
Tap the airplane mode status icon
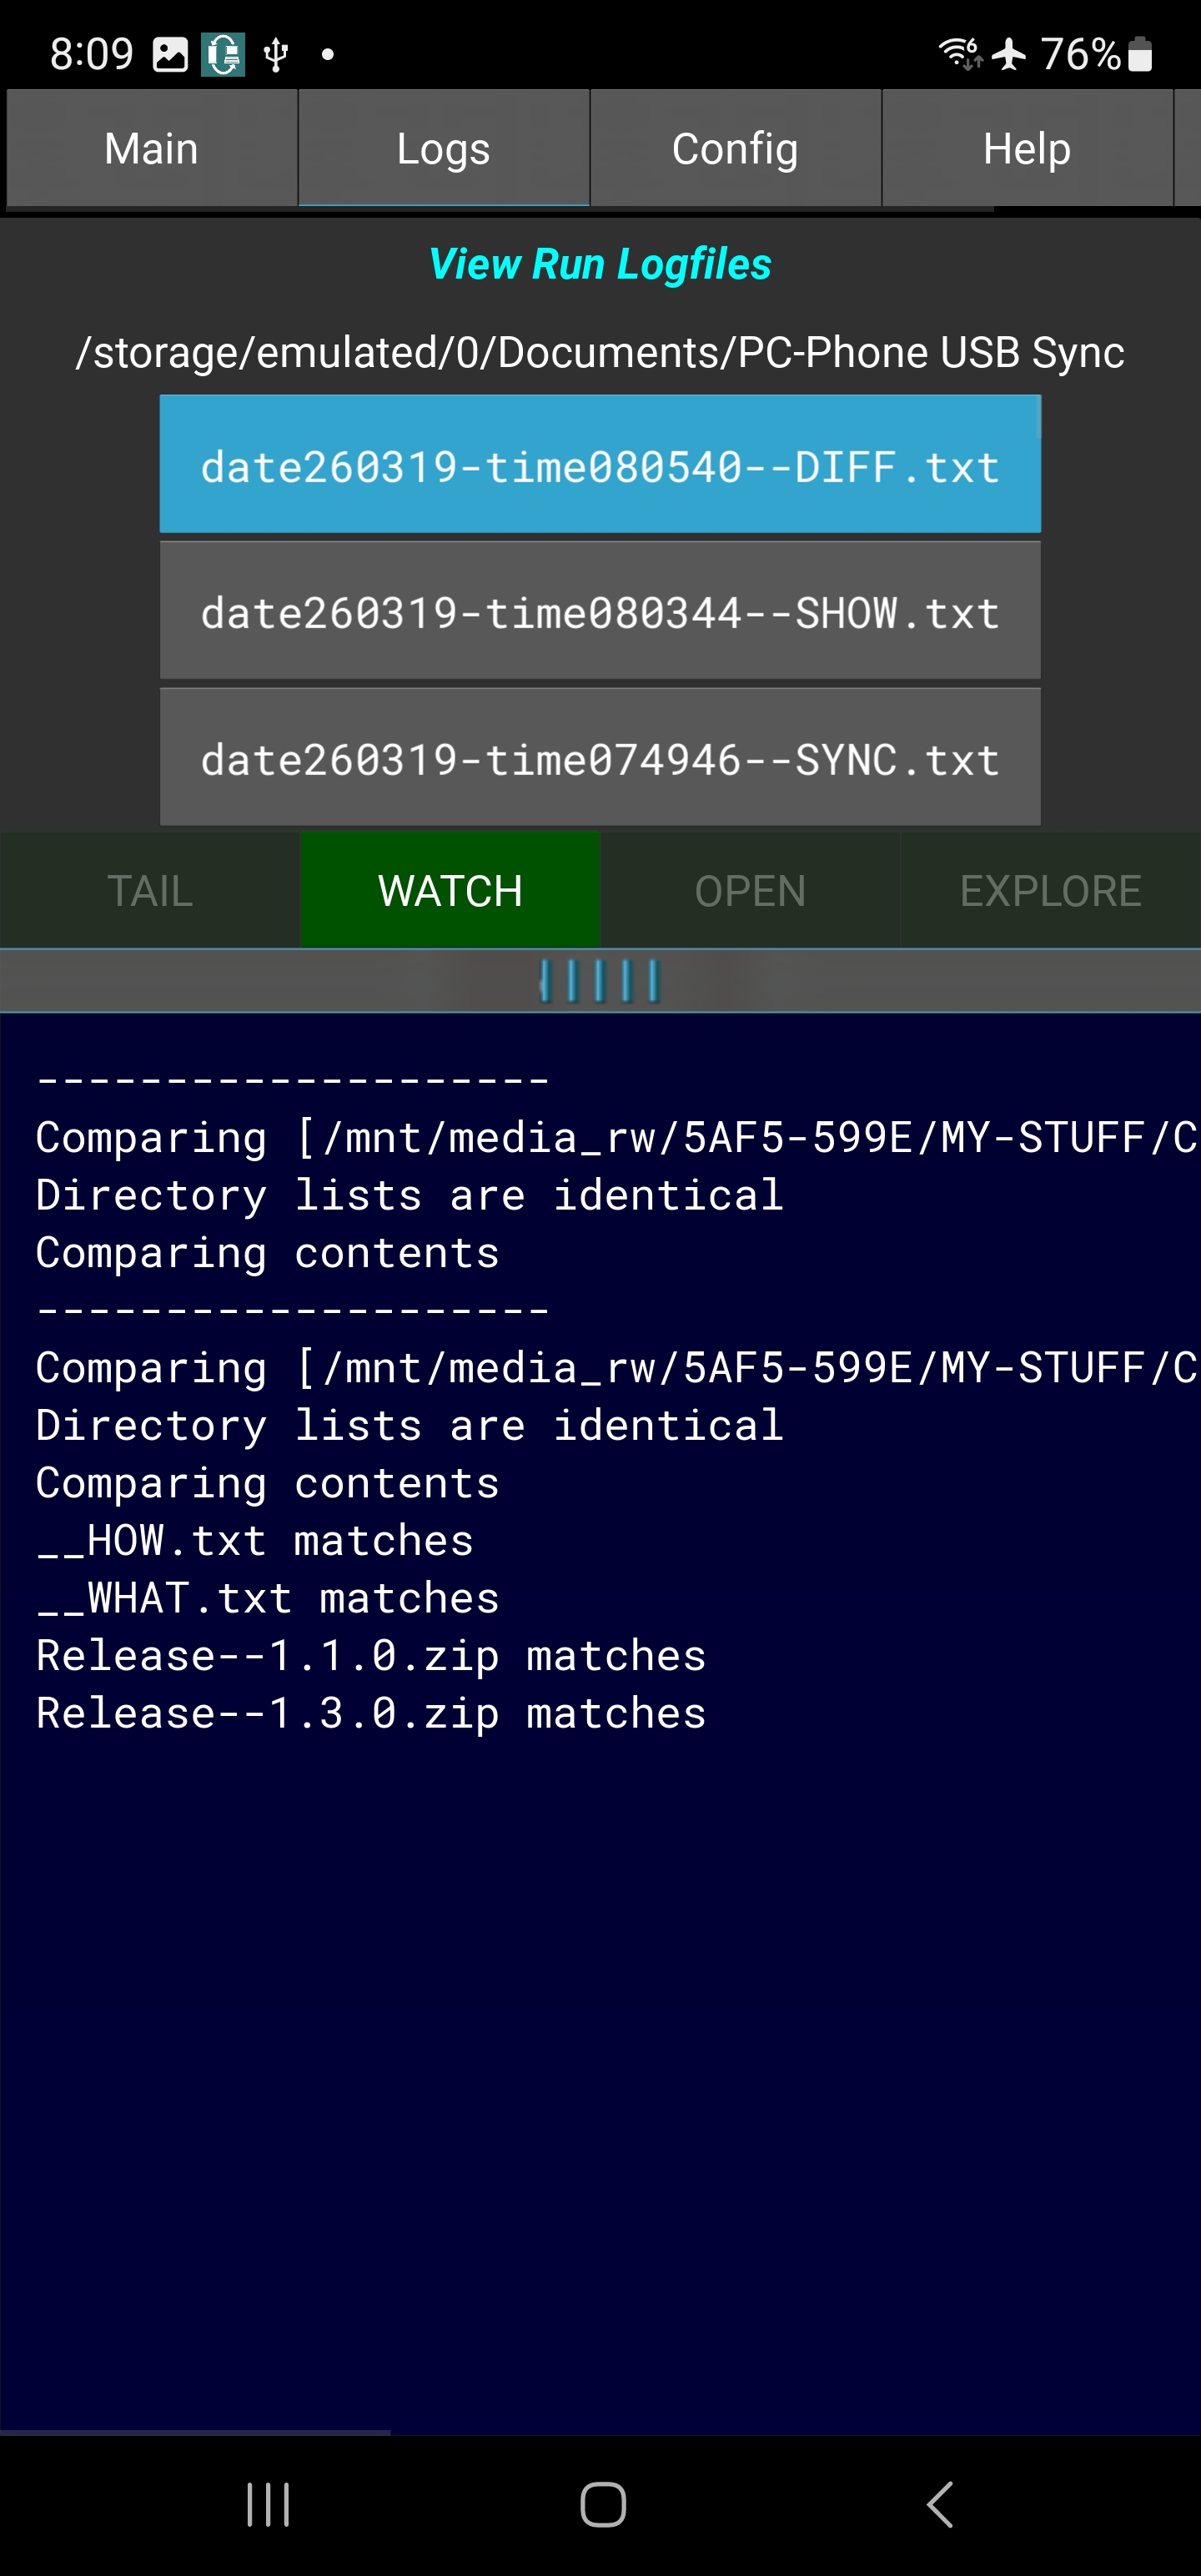[1009, 54]
